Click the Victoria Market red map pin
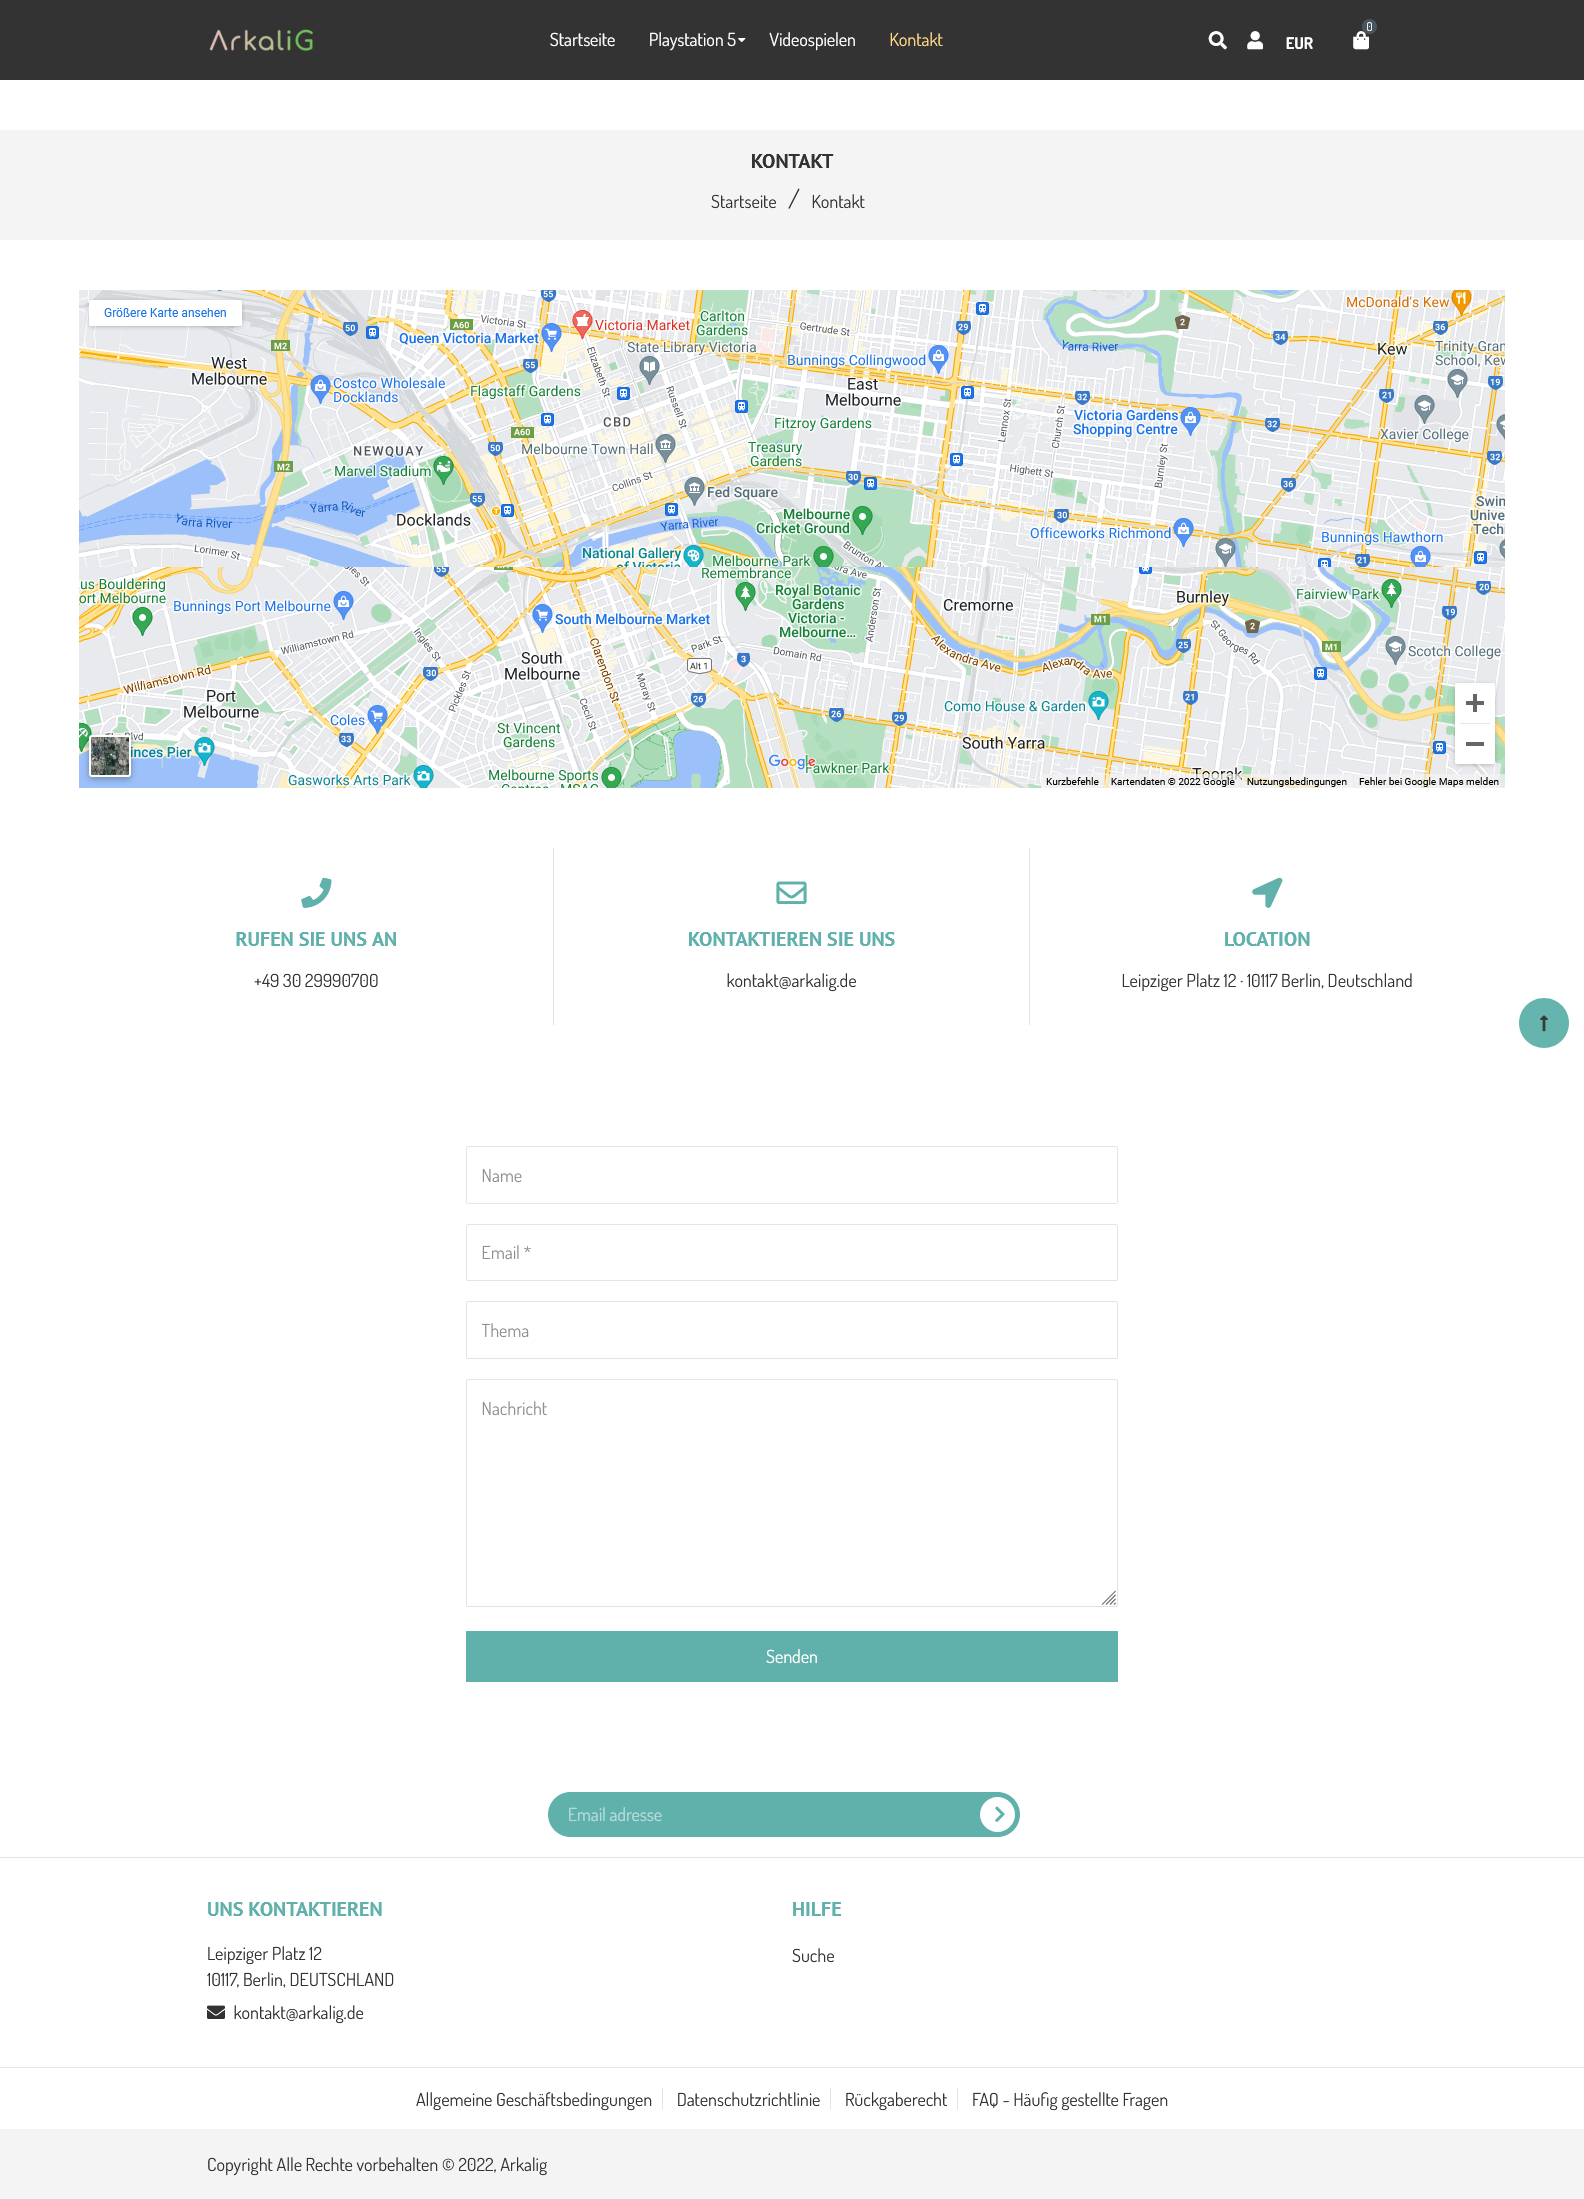 (582, 322)
